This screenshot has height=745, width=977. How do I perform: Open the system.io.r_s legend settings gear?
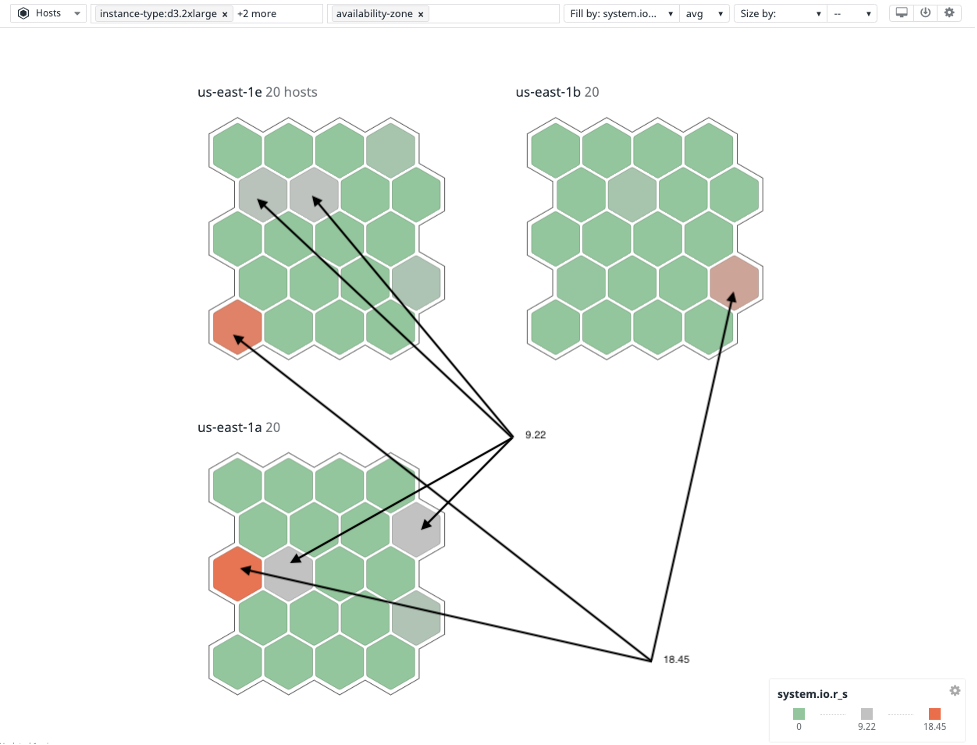(x=954, y=690)
